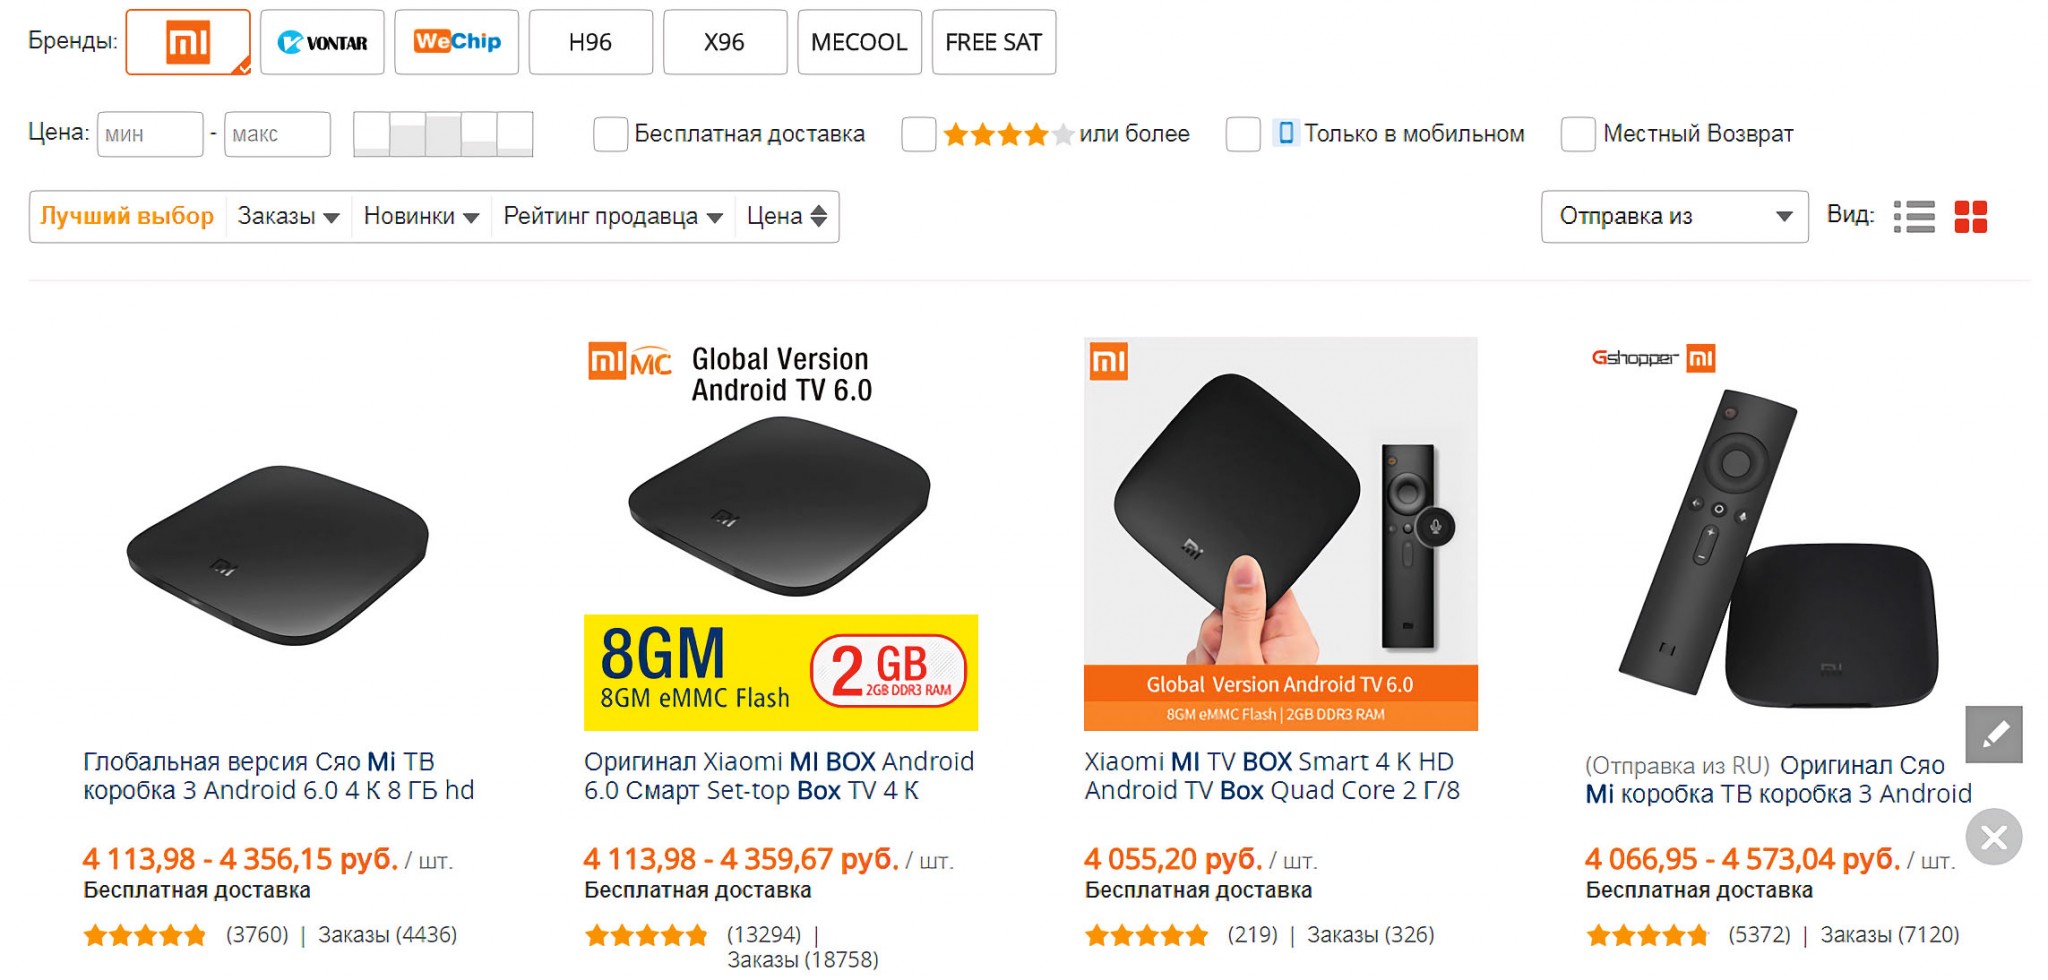Dismiss the floating panel with the X icon
Viewport: 2048px width, 980px height.
(1994, 837)
